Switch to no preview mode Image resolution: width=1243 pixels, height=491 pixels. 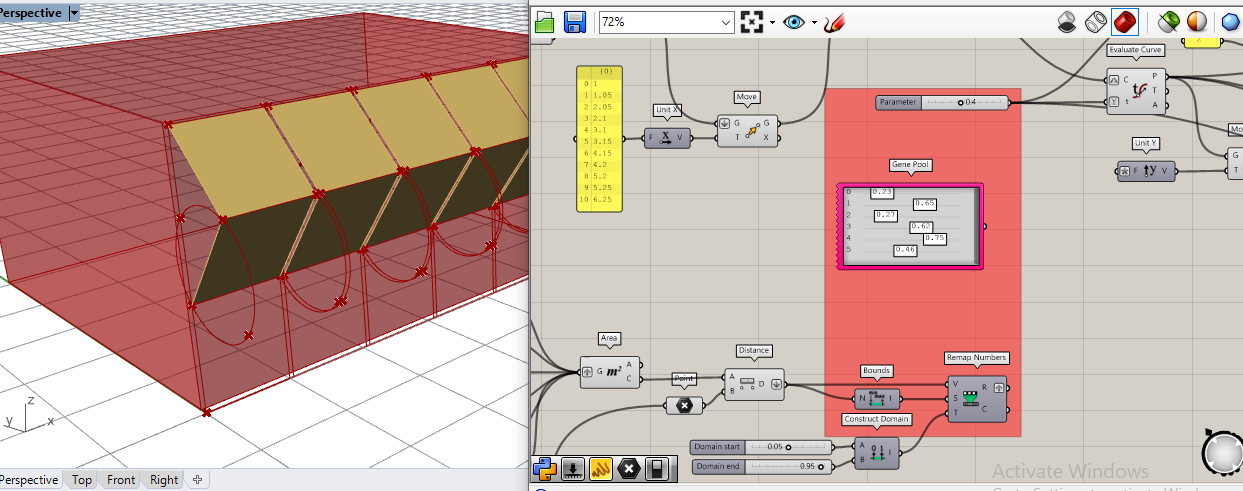pyautogui.click(x=1067, y=21)
